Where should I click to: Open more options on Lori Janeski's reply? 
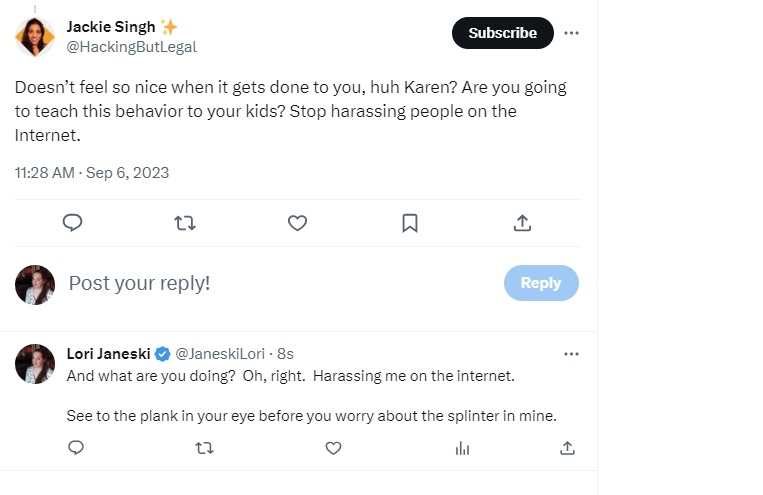tap(571, 354)
